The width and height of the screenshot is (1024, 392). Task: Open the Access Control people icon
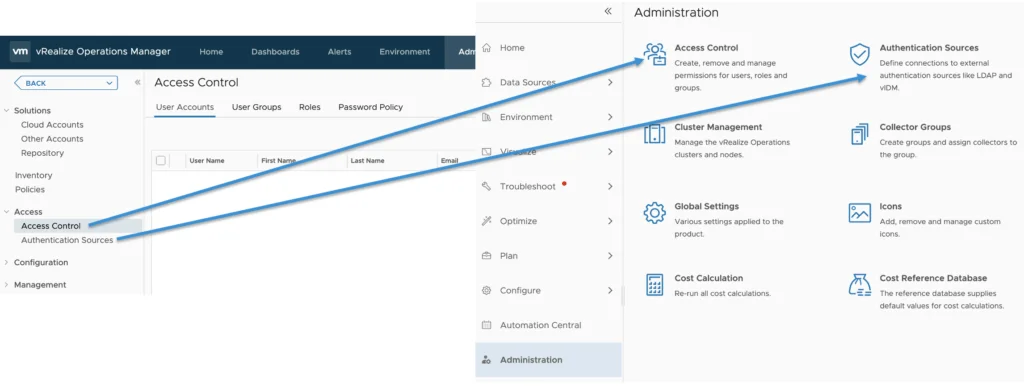coord(654,55)
